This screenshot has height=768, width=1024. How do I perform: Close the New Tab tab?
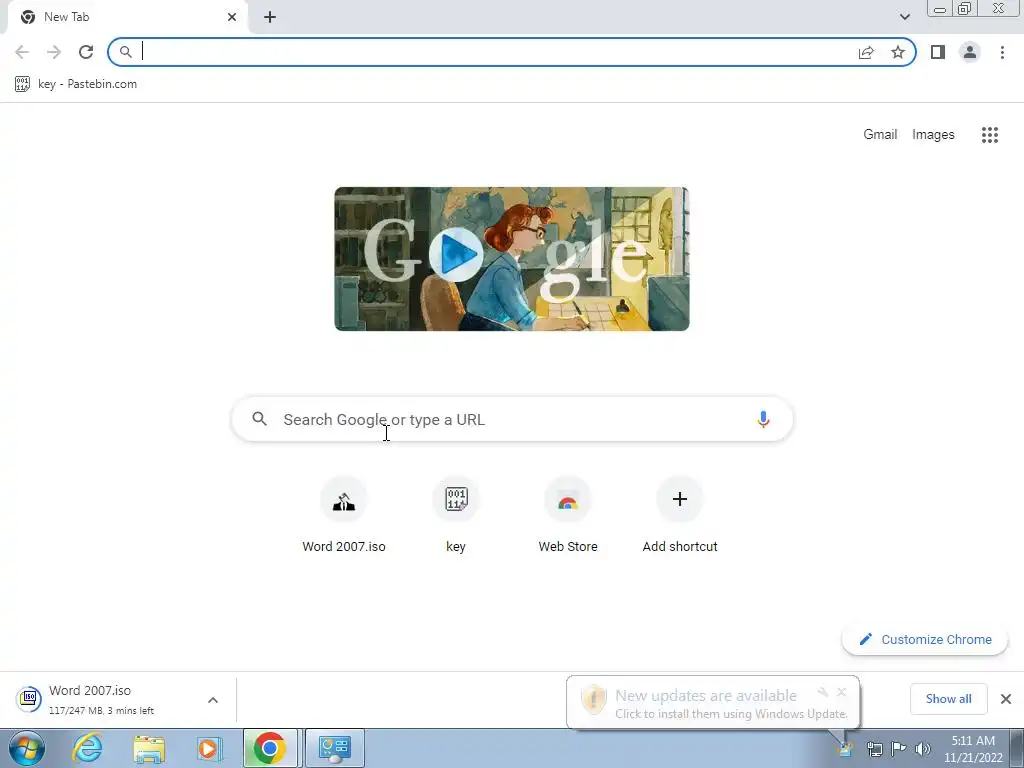(x=232, y=17)
